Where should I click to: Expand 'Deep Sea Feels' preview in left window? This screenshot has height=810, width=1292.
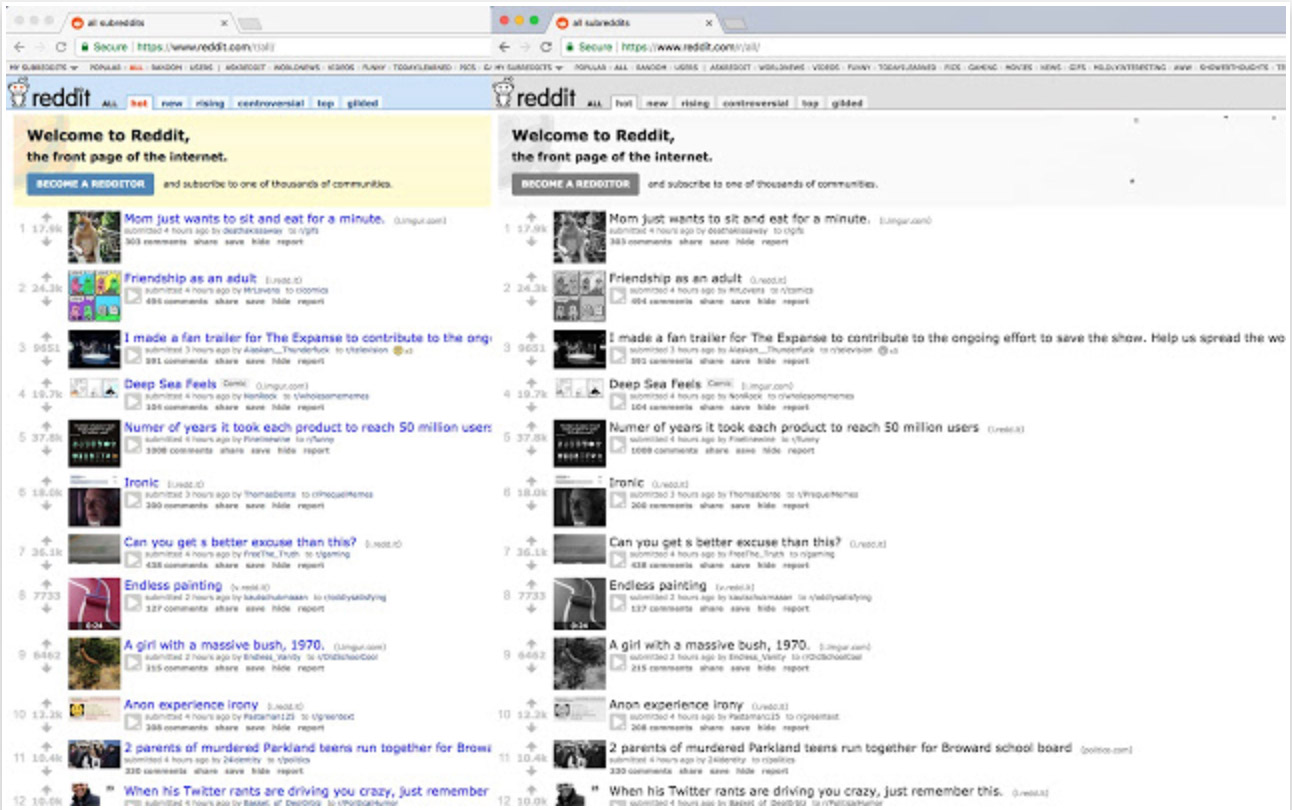coord(133,402)
